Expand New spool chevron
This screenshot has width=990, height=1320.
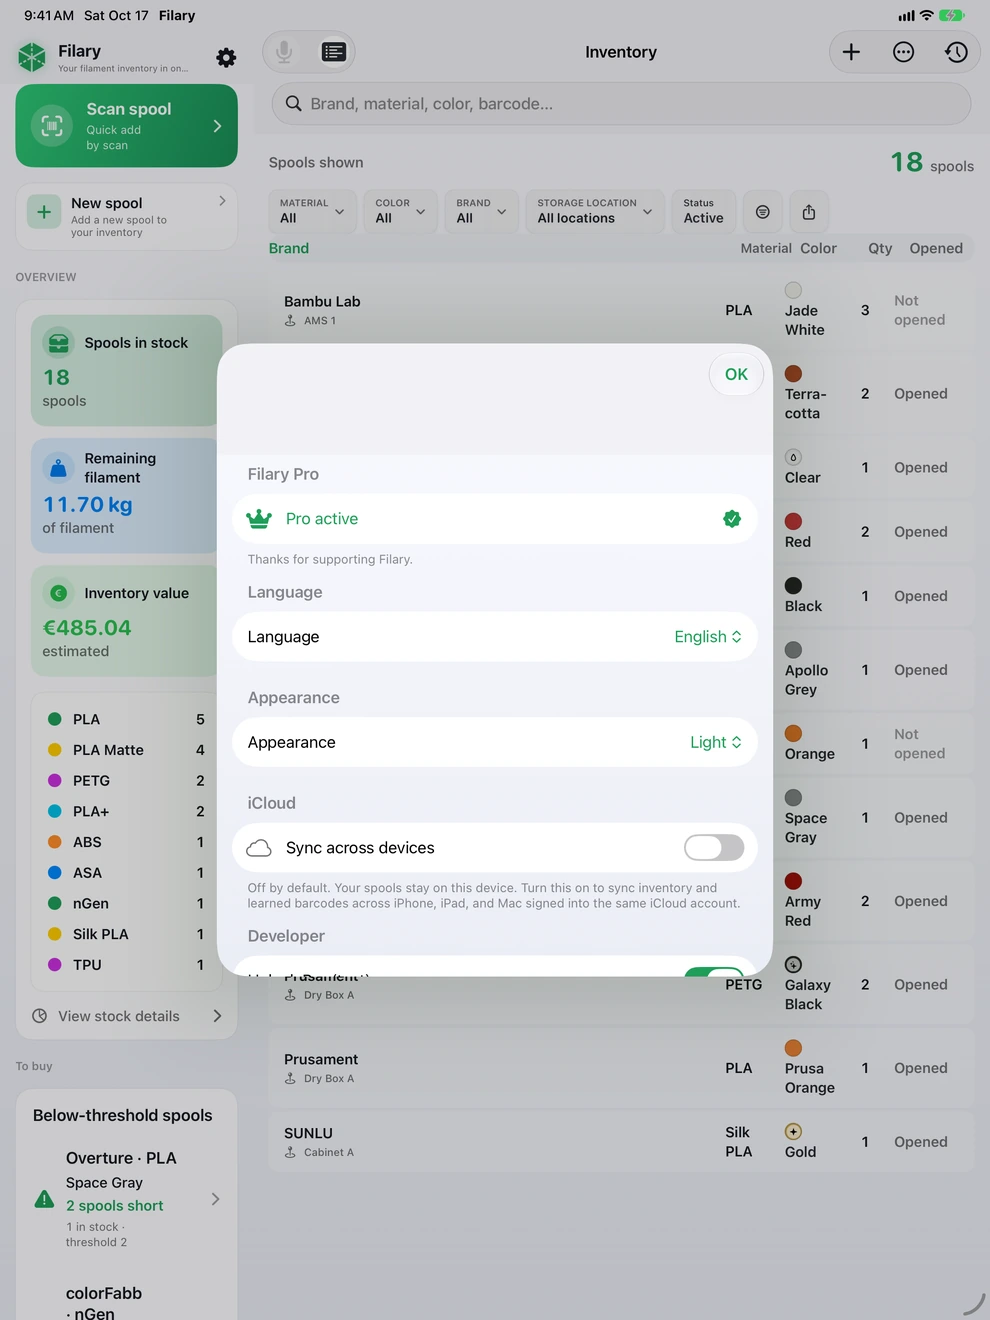click(x=222, y=201)
